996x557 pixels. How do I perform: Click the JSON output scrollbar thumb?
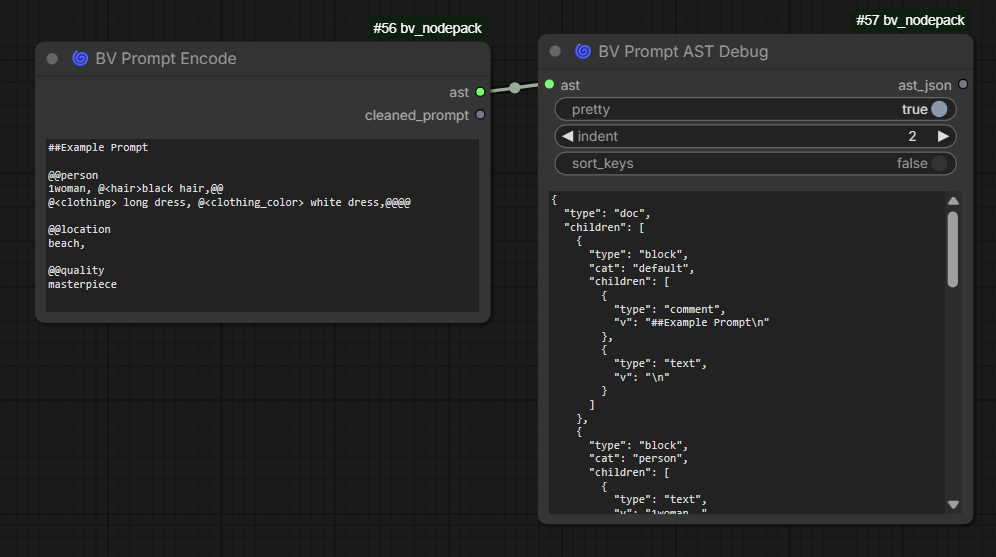(x=953, y=250)
